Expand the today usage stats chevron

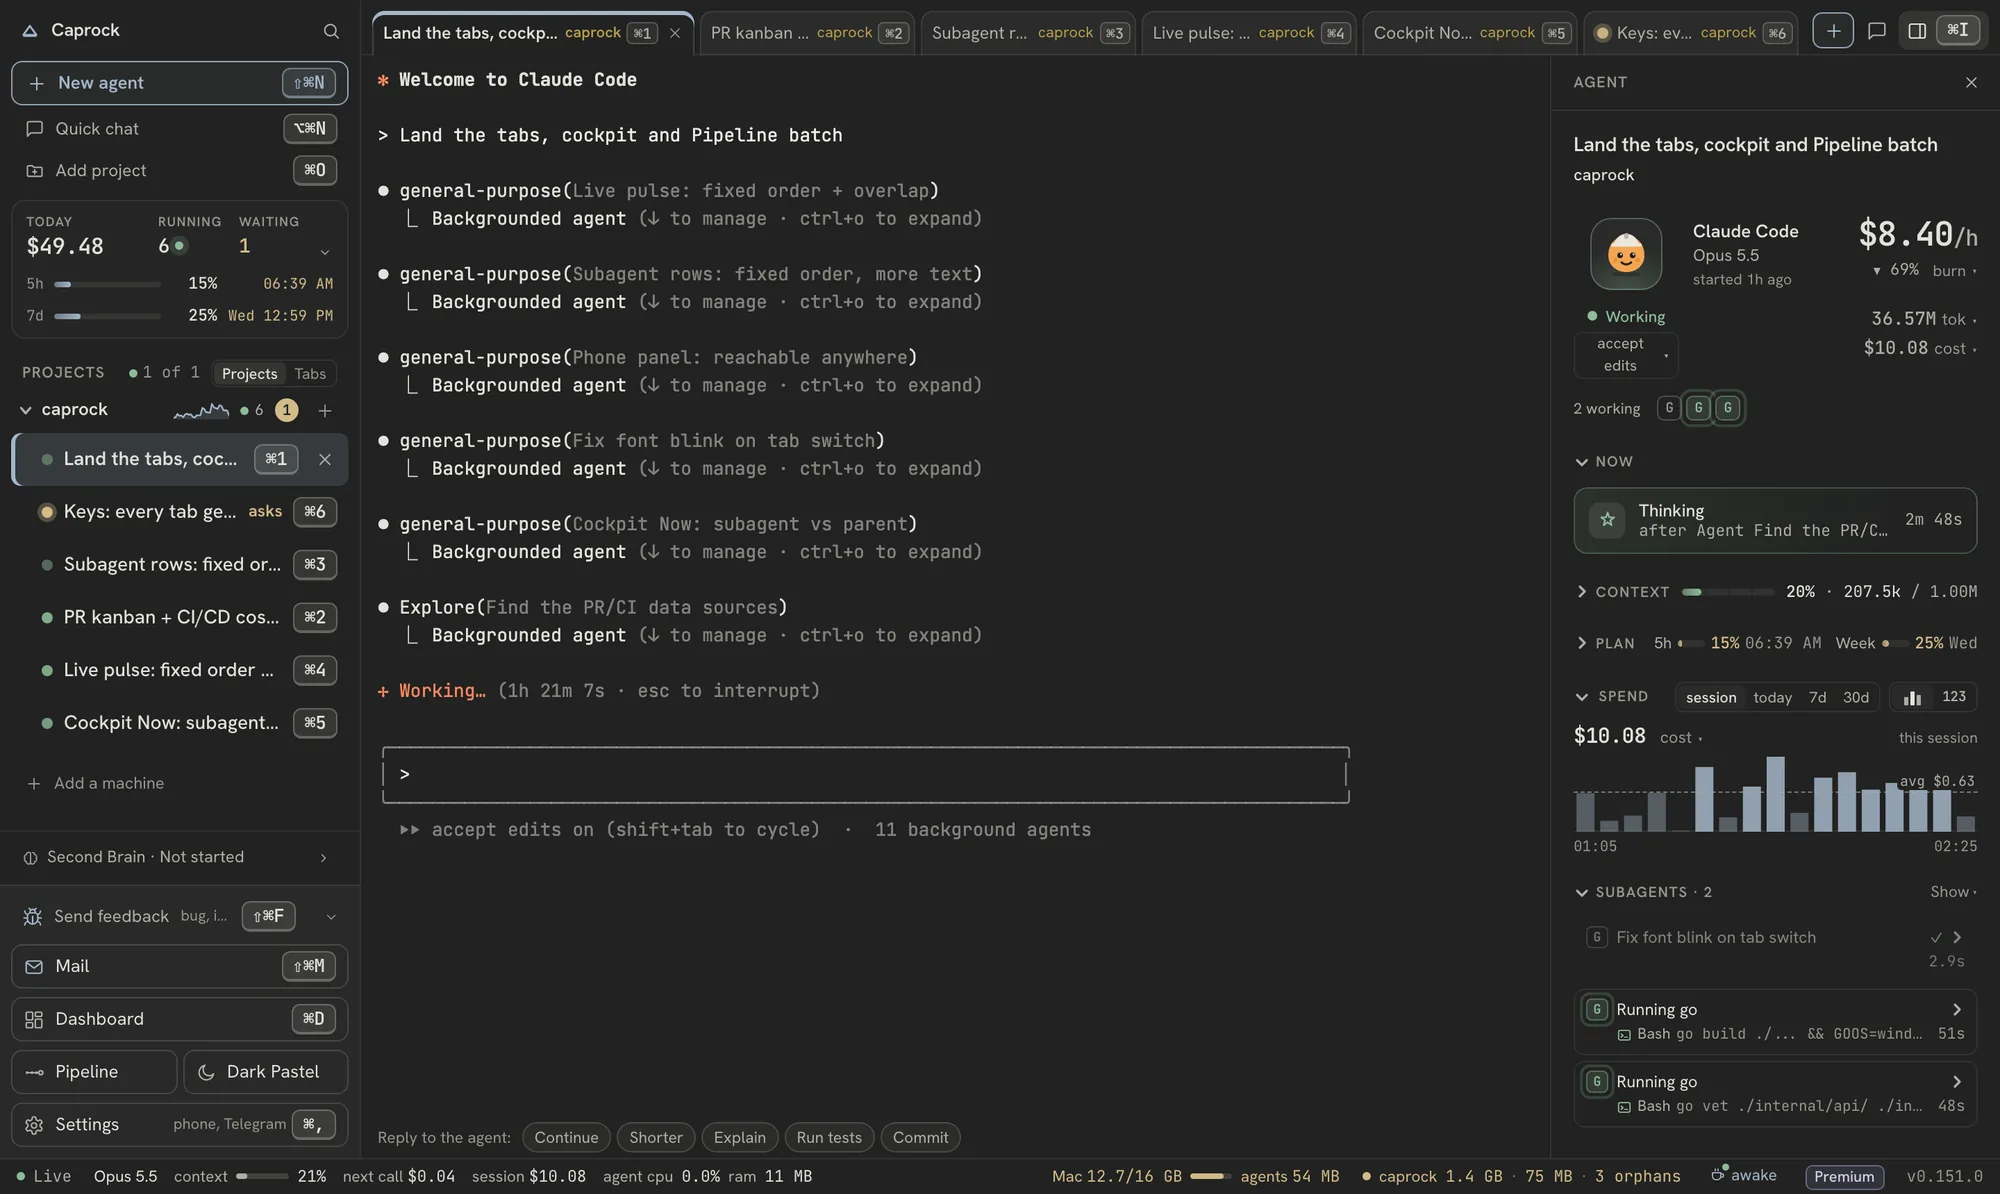[324, 252]
